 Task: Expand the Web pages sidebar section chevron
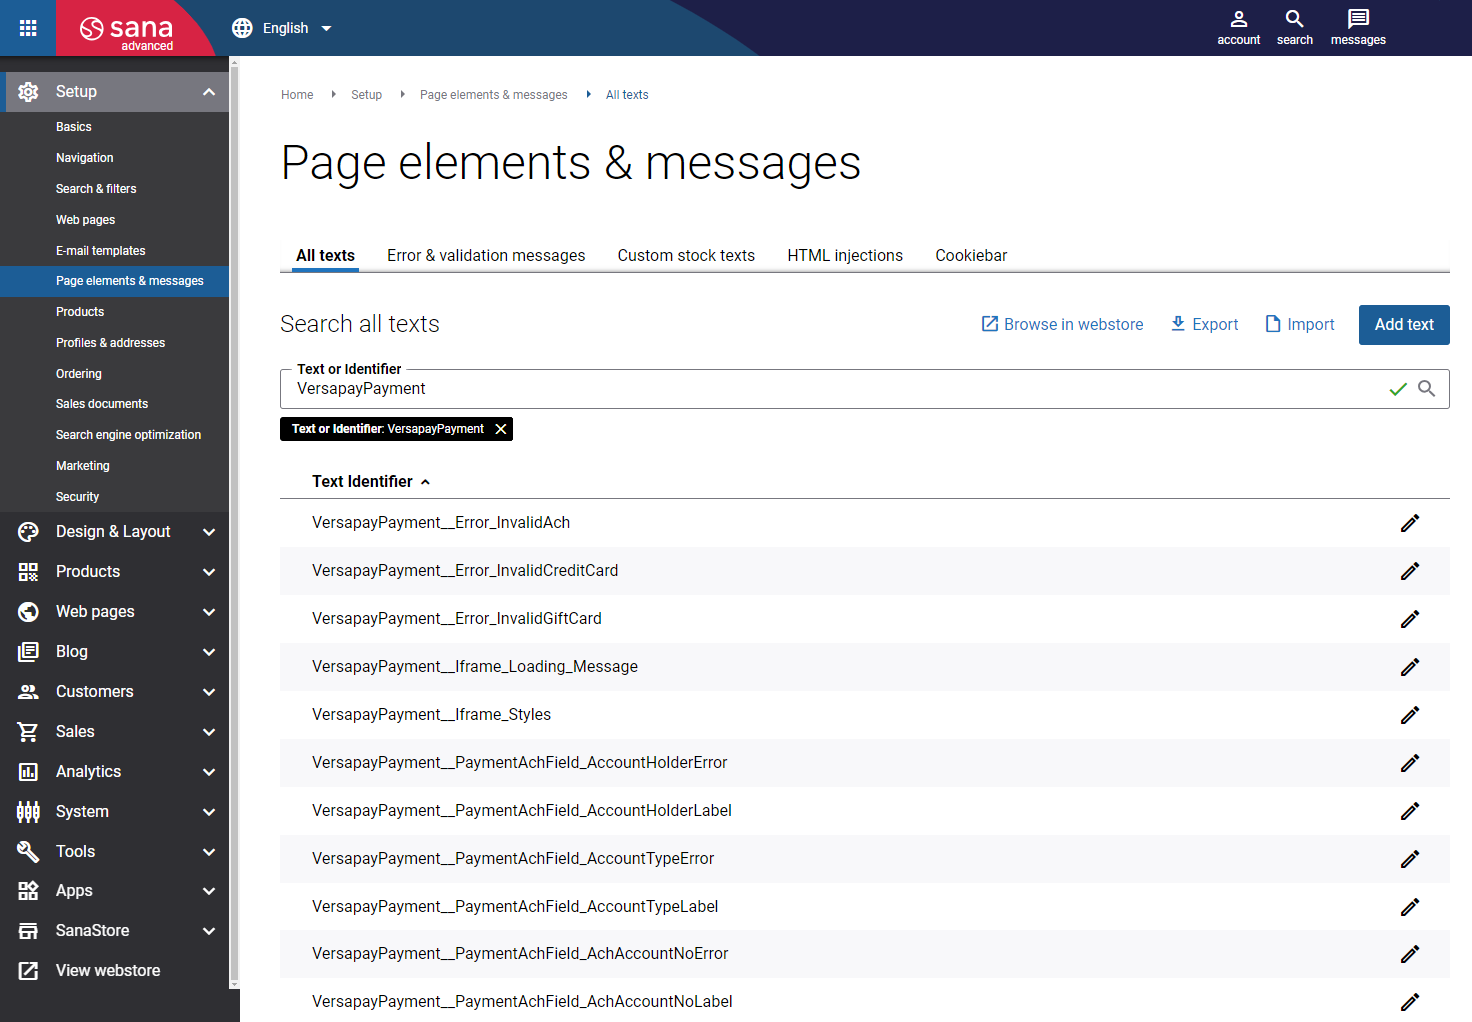click(x=209, y=612)
